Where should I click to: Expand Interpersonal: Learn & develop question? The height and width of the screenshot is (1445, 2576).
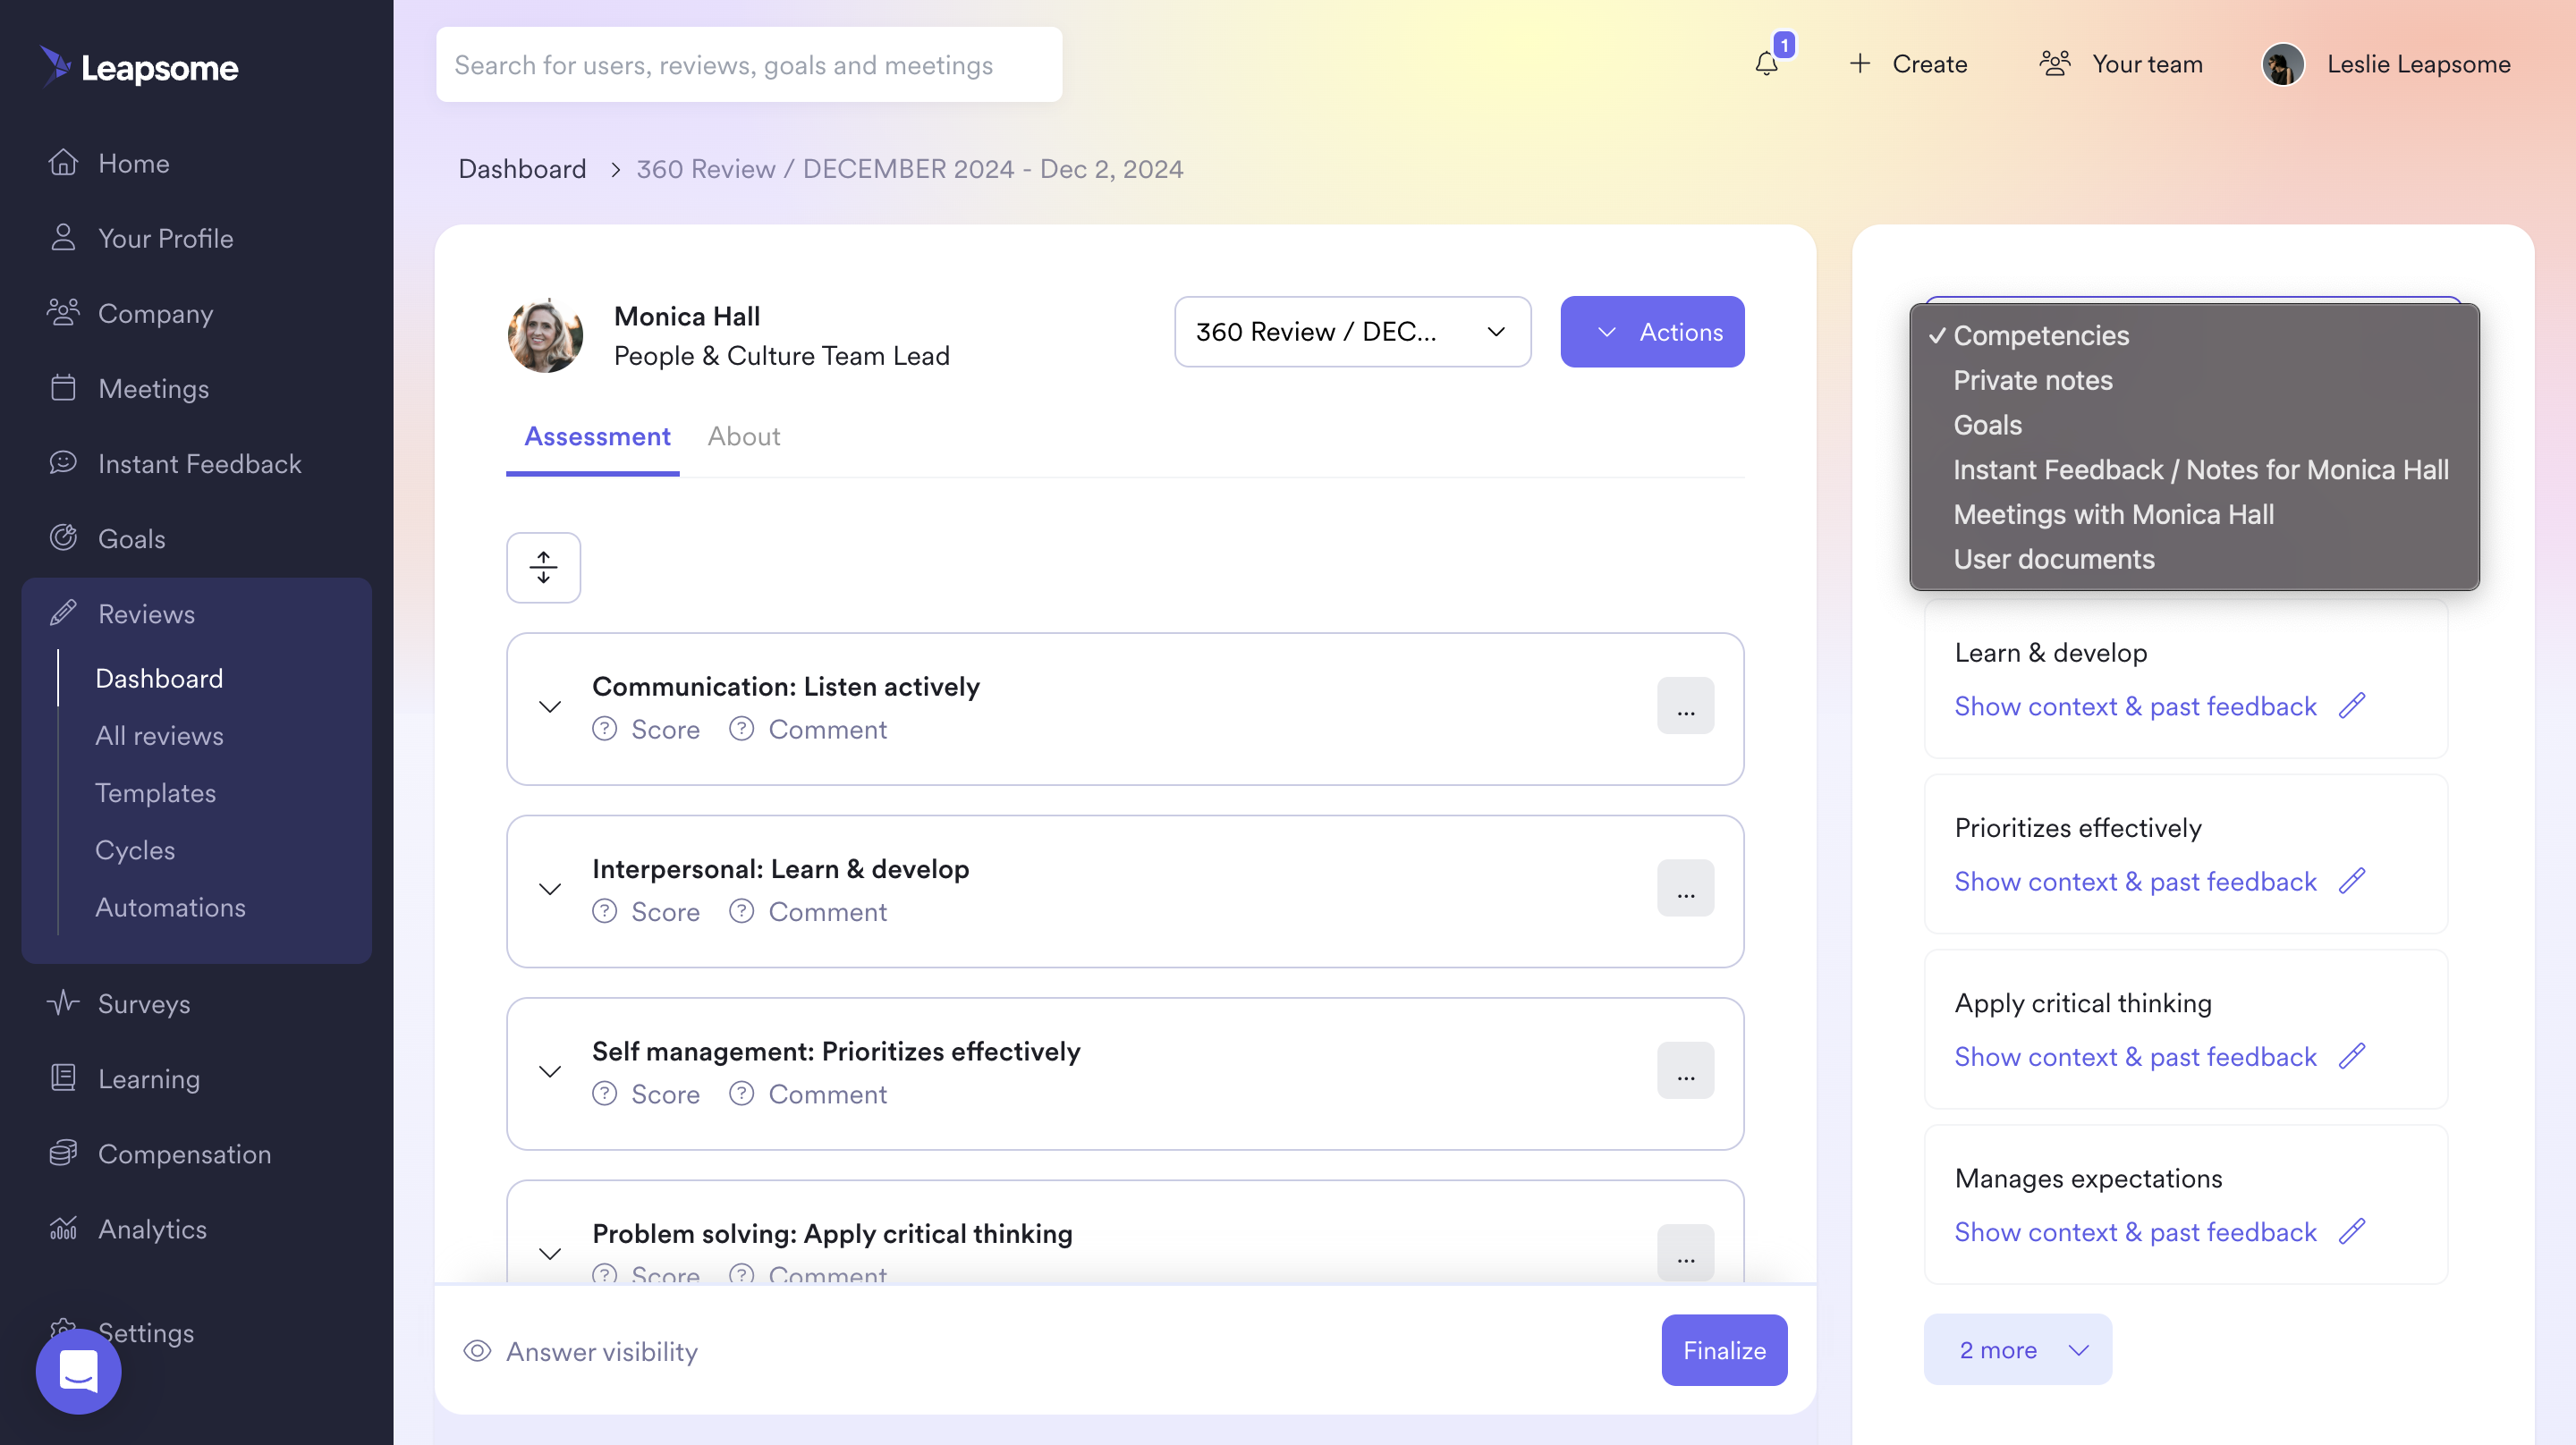point(550,889)
